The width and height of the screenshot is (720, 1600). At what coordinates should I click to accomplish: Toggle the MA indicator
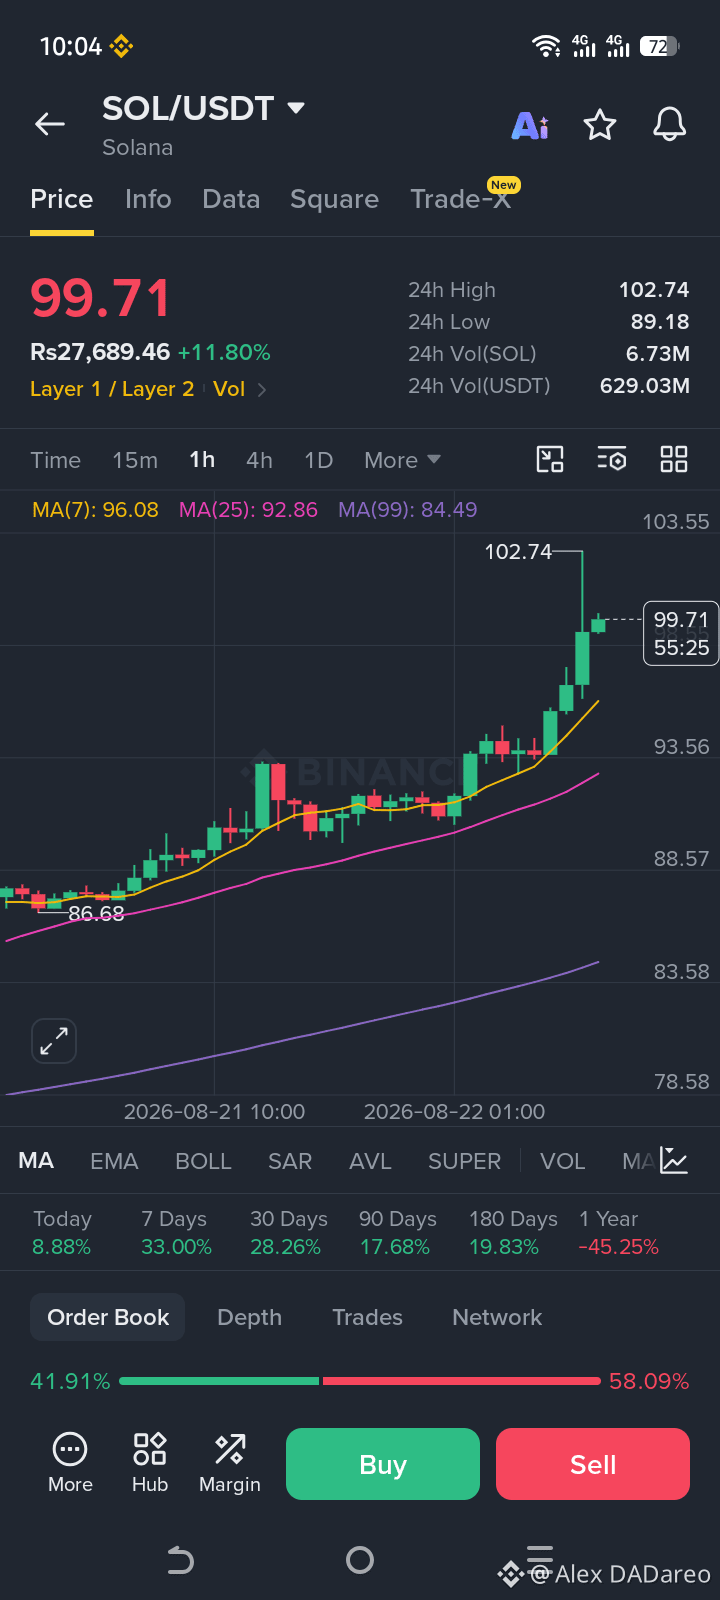pyautogui.click(x=36, y=1161)
